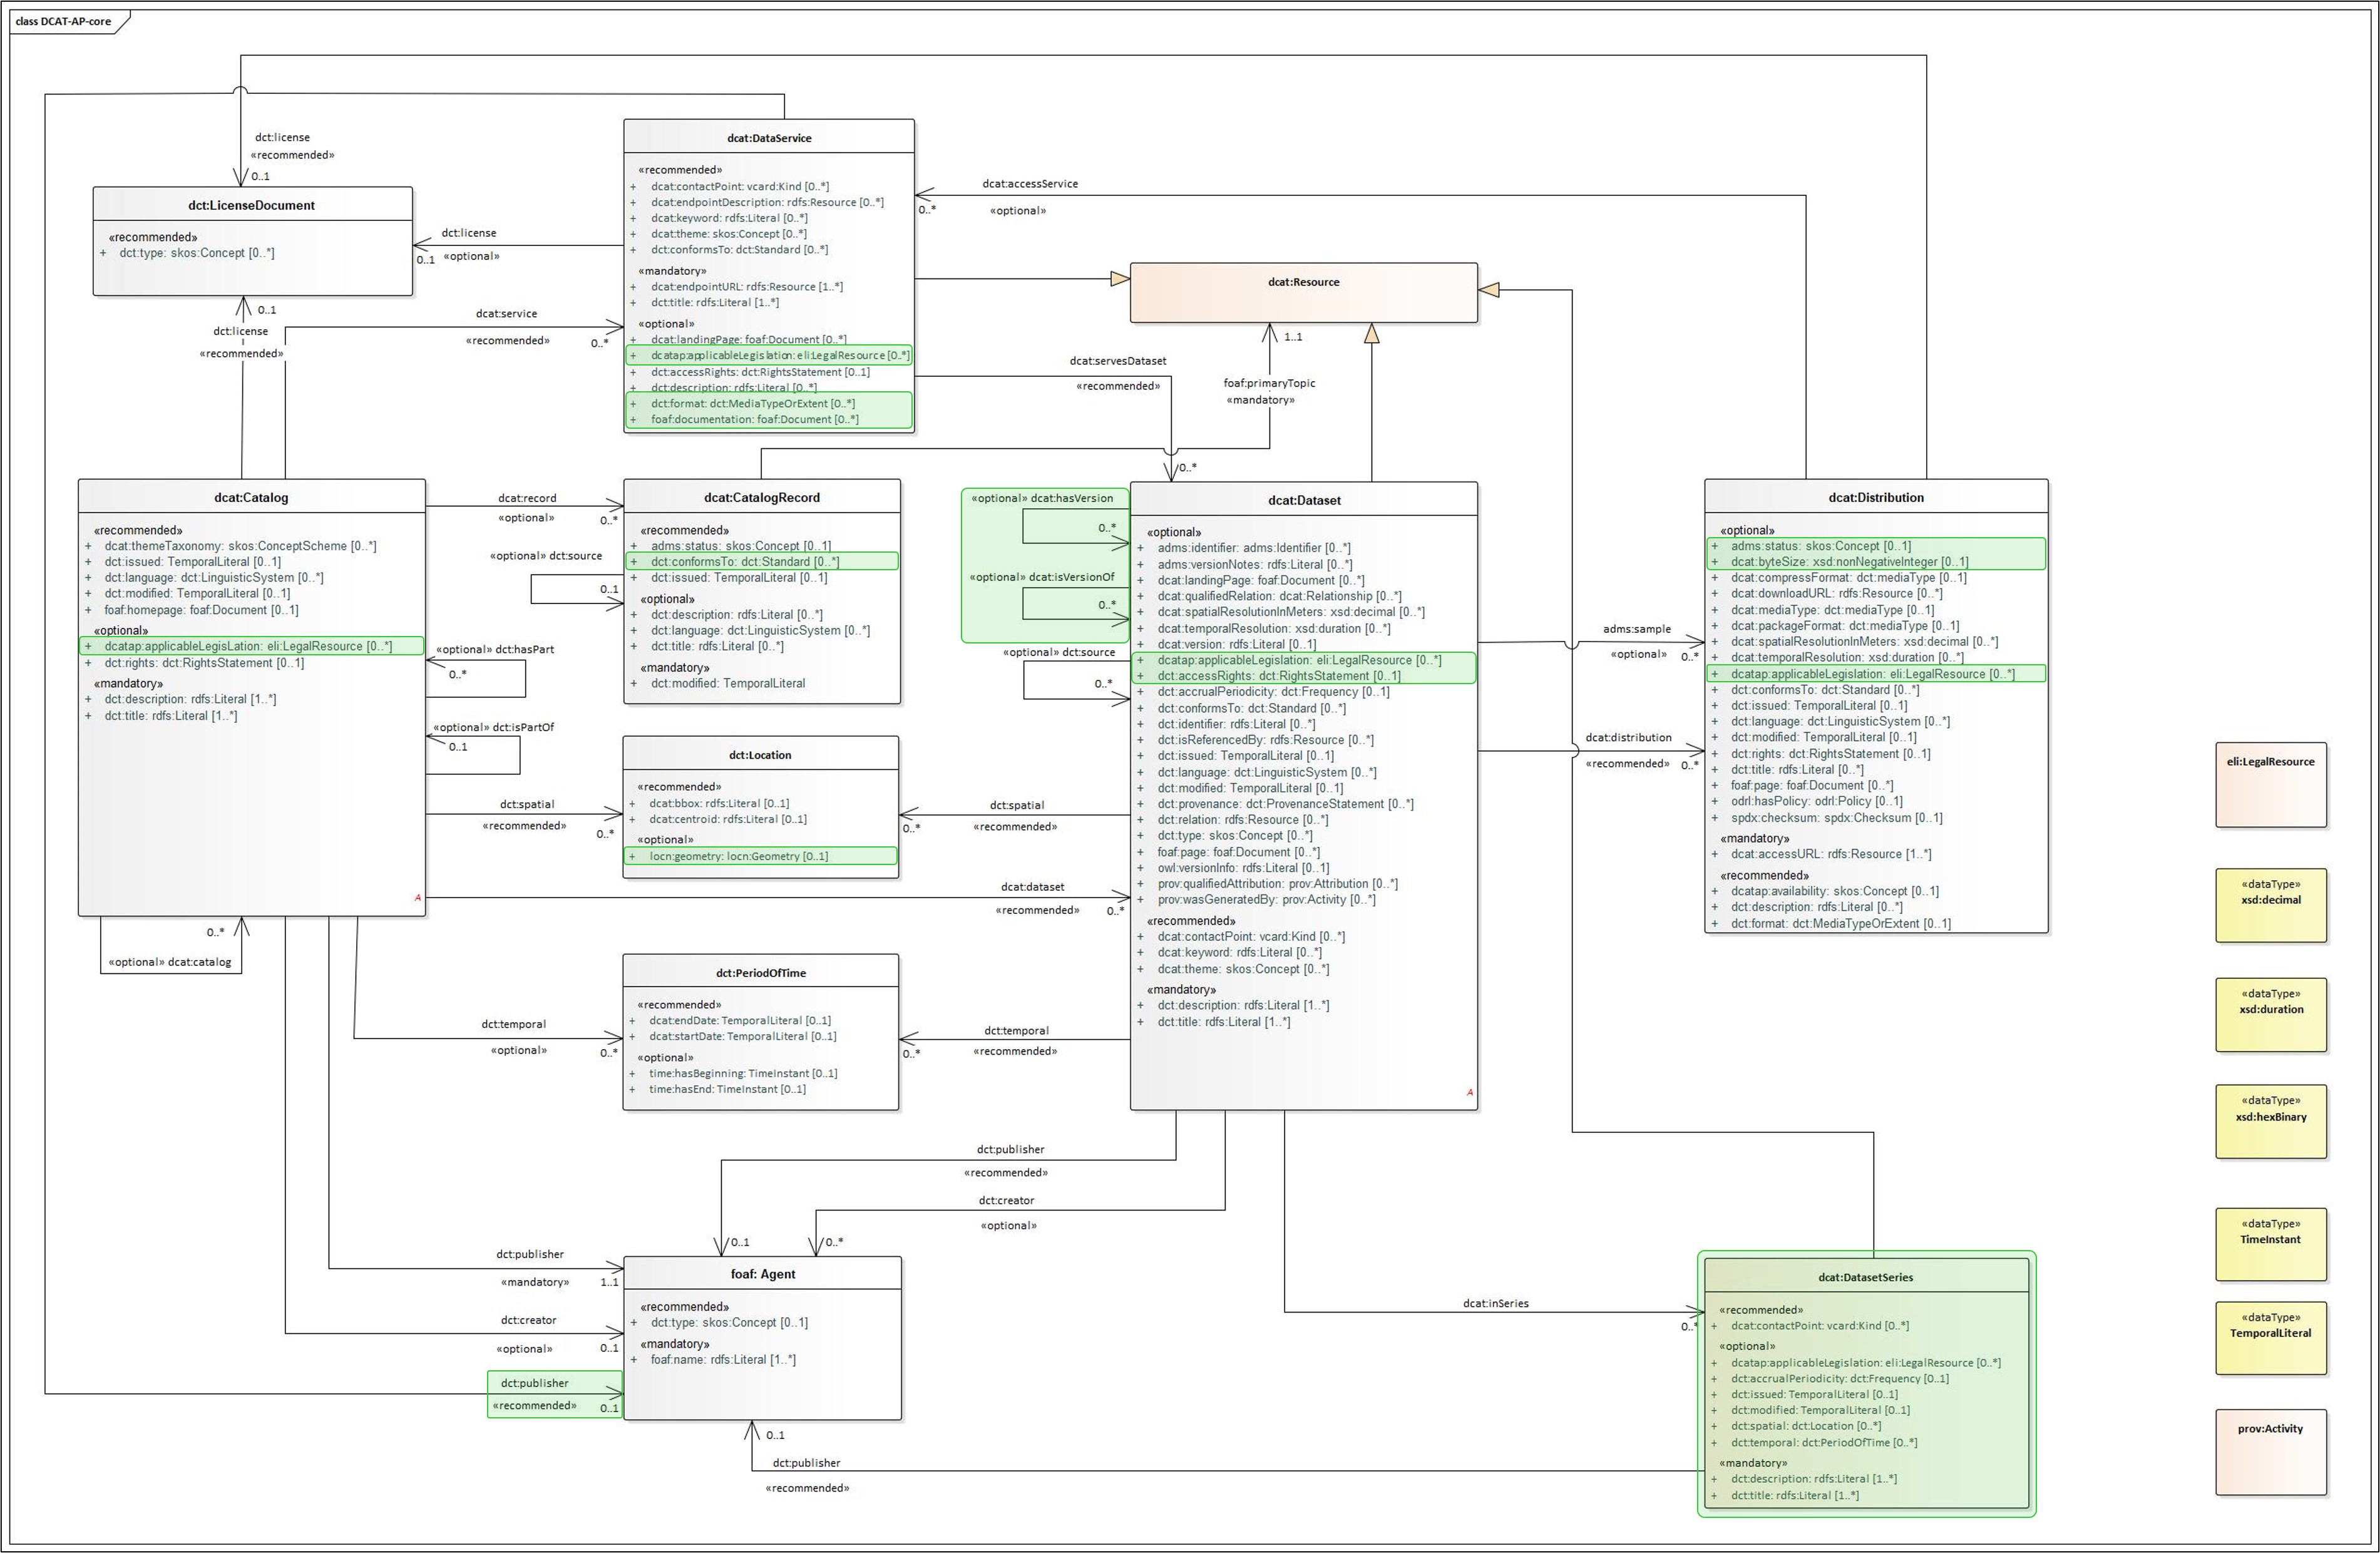Select time:hasEnd attribute in PeriodOfTime
The image size is (2380, 1553).
(727, 1089)
